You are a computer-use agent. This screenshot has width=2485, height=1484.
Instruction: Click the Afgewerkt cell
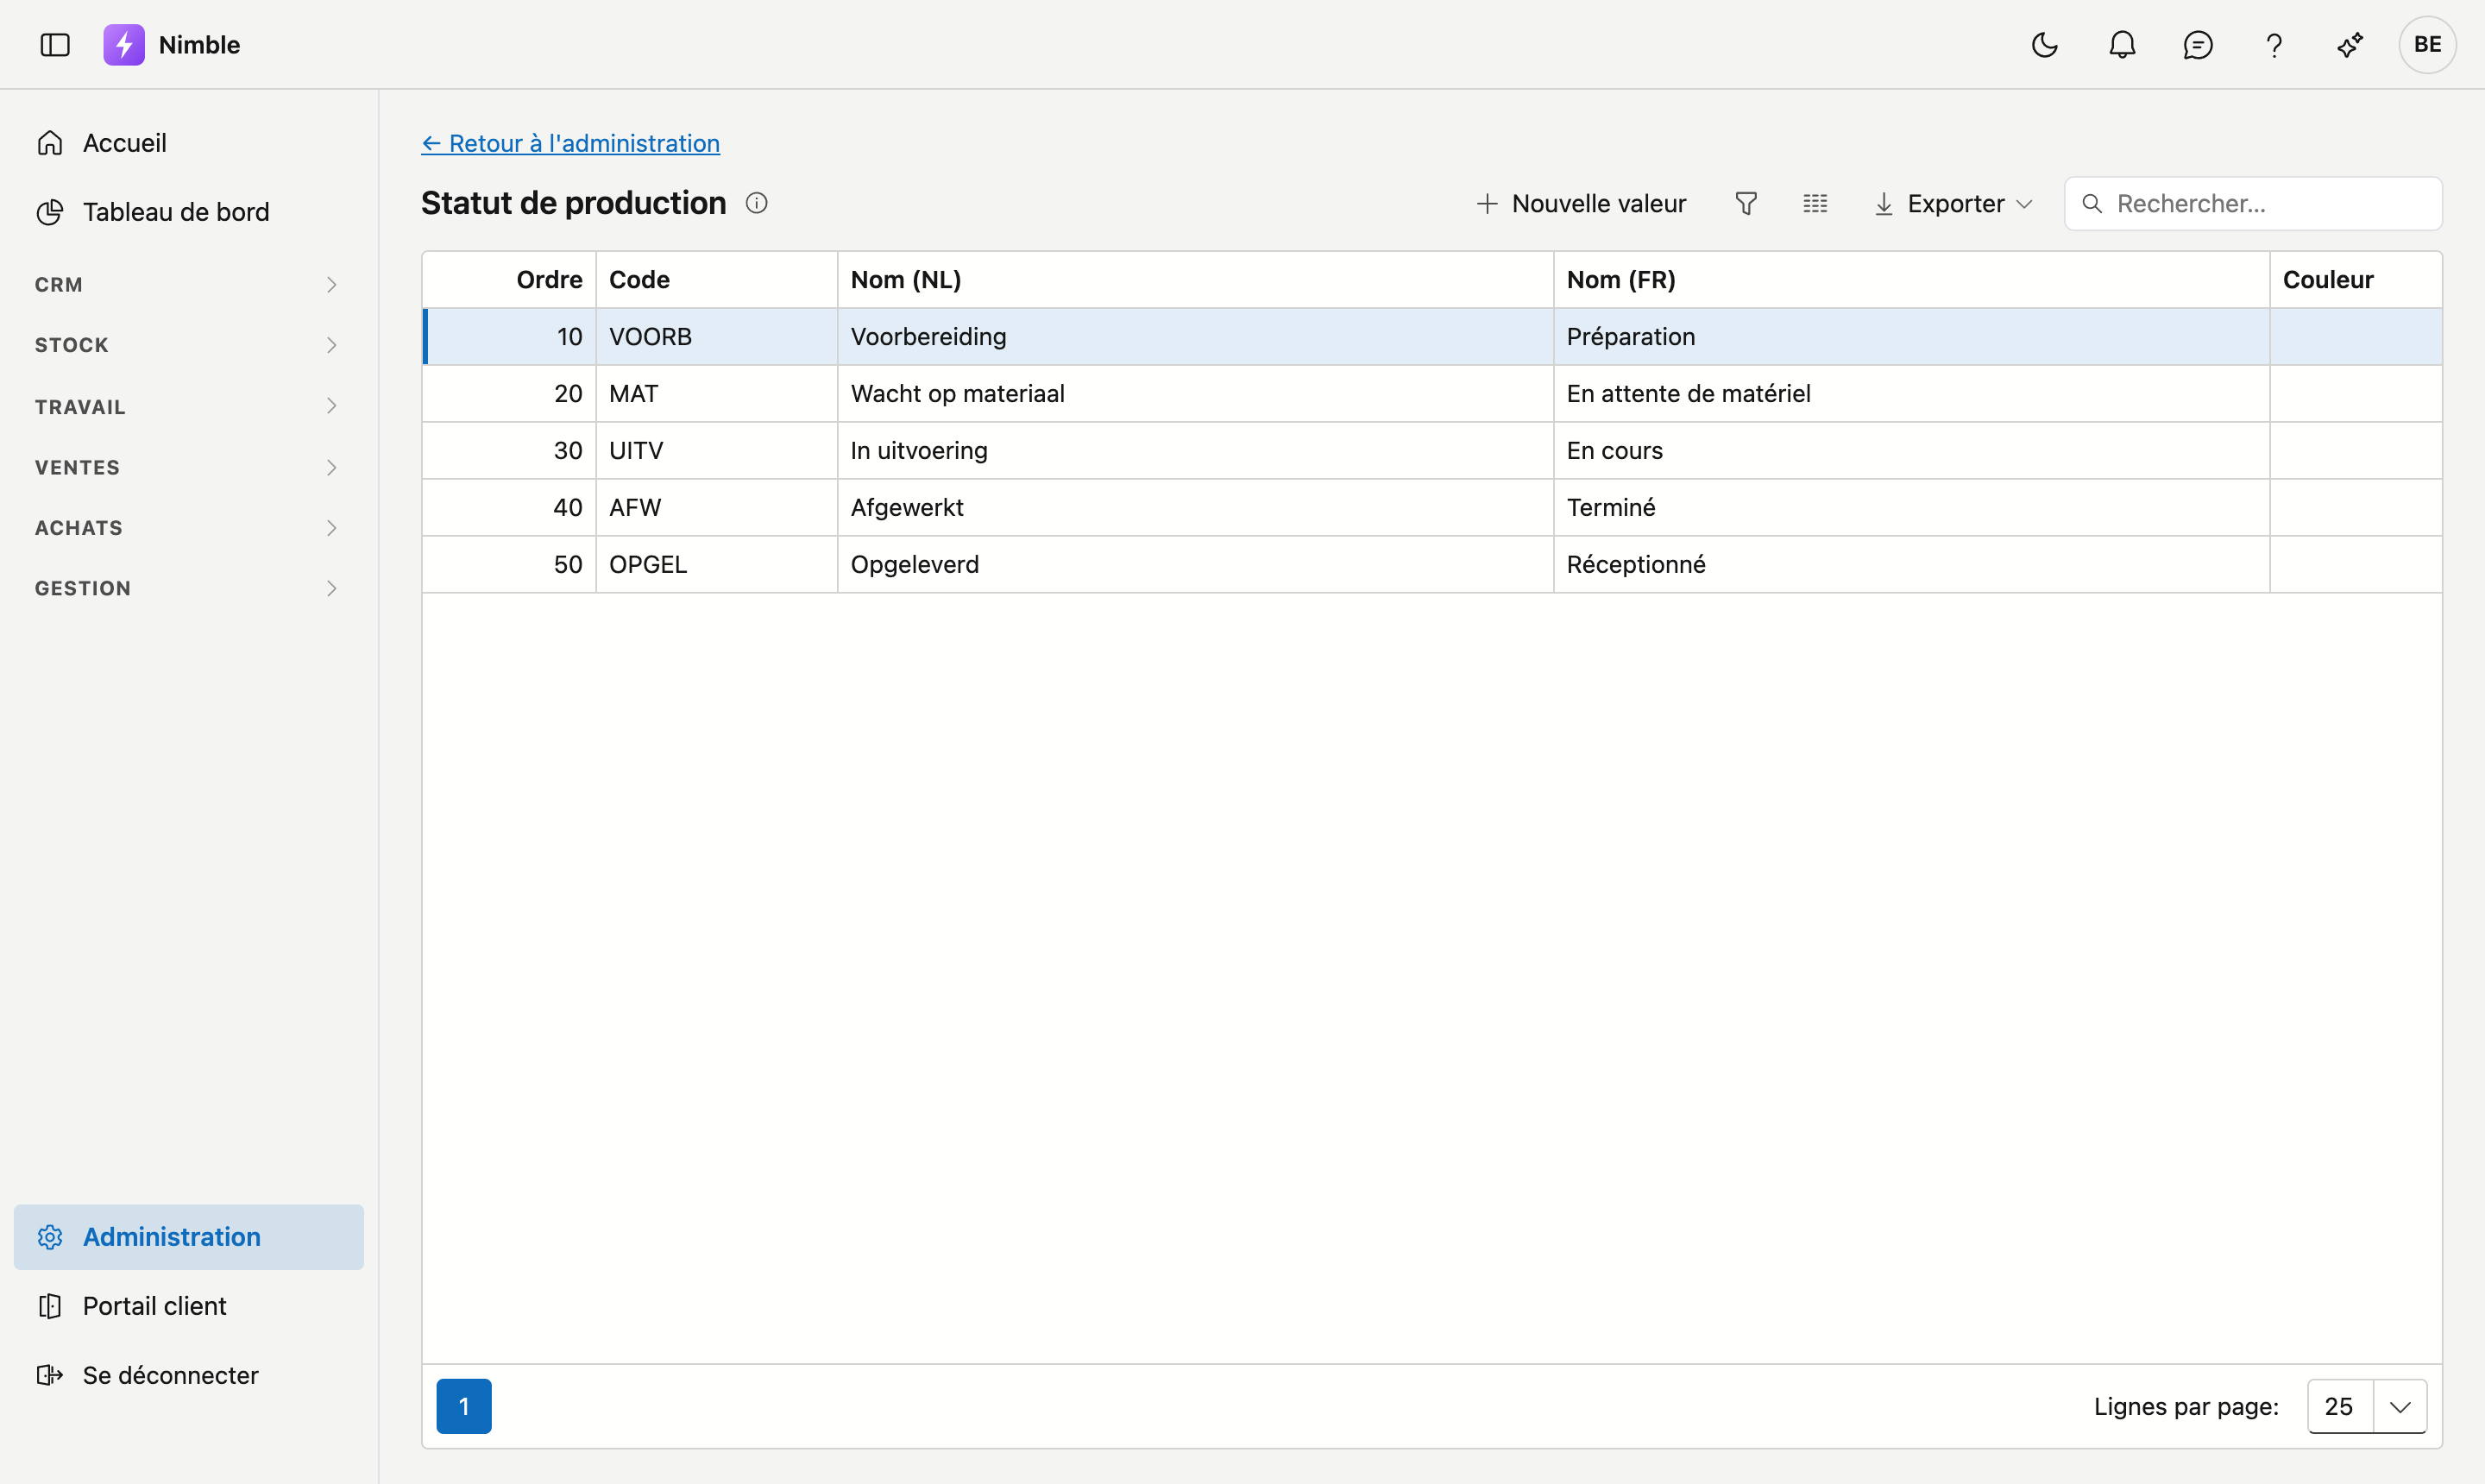click(x=1195, y=508)
